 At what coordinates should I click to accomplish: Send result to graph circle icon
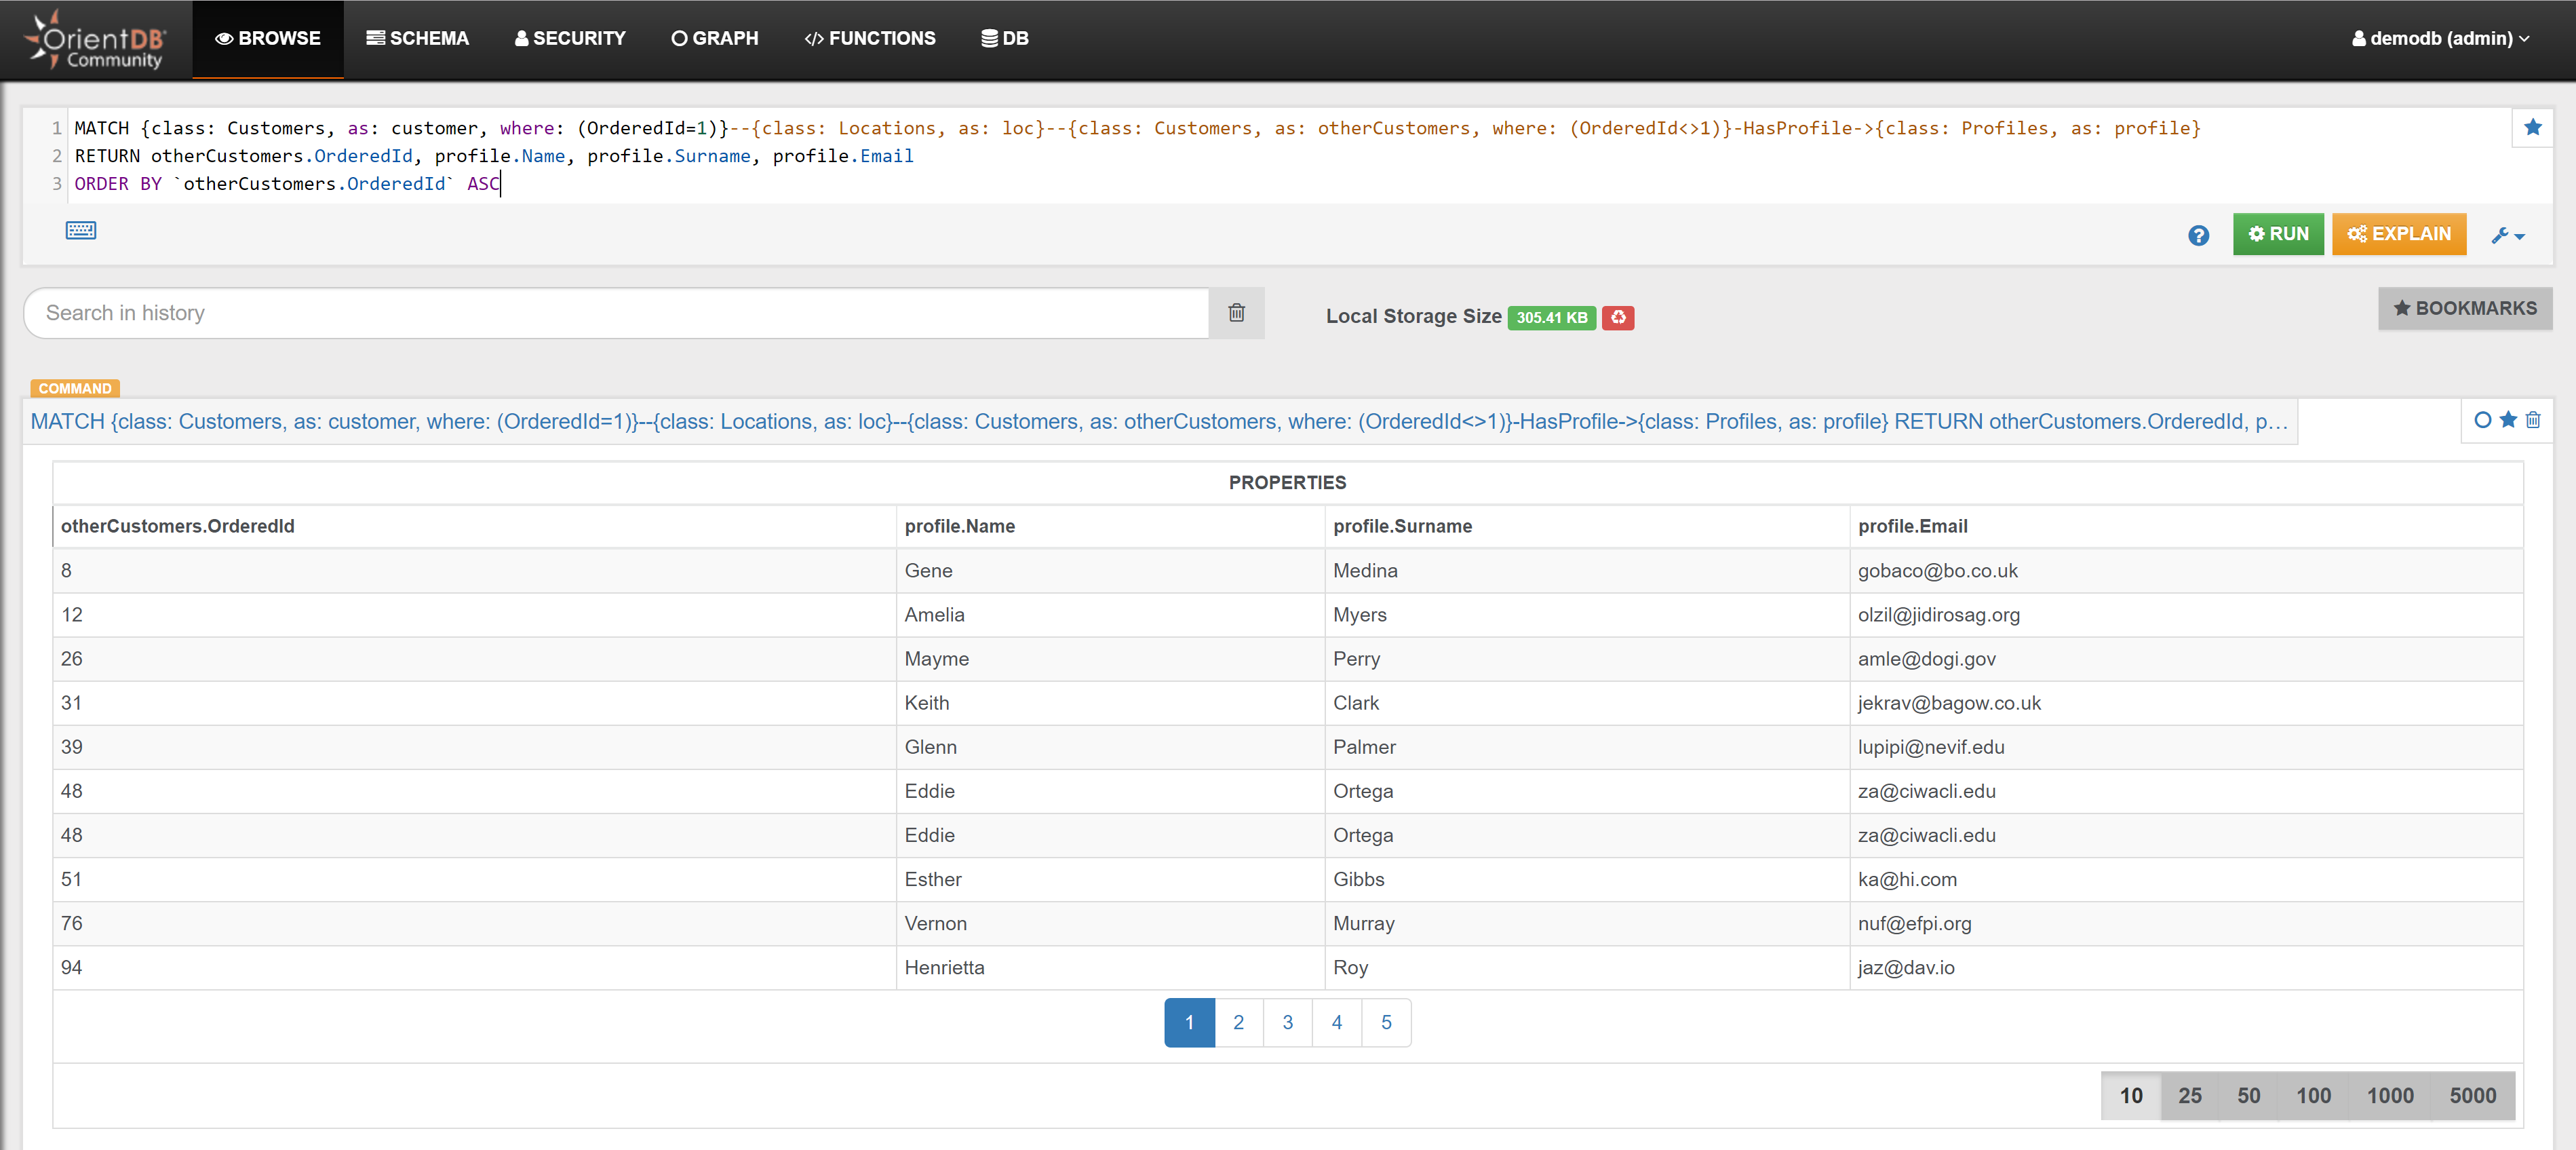(2482, 420)
